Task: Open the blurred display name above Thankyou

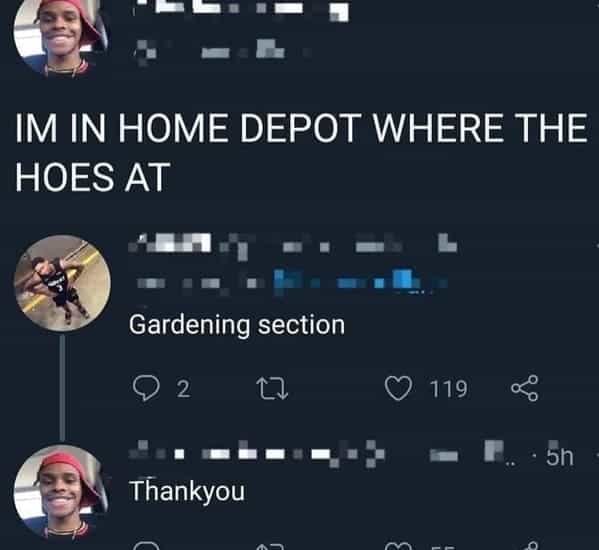Action: coord(257,453)
